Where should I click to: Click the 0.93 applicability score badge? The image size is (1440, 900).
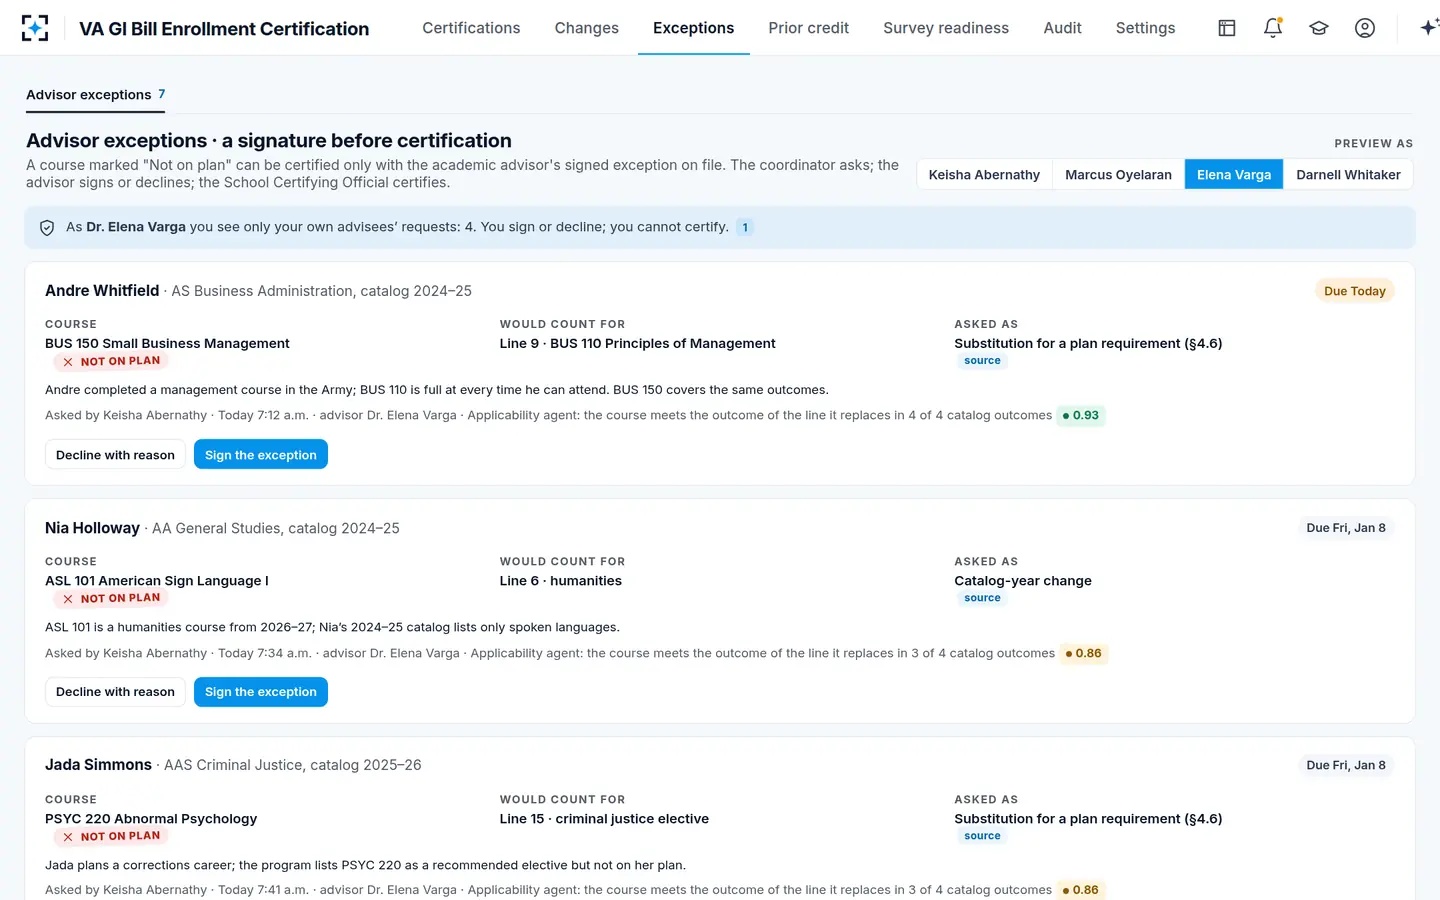pyautogui.click(x=1081, y=416)
